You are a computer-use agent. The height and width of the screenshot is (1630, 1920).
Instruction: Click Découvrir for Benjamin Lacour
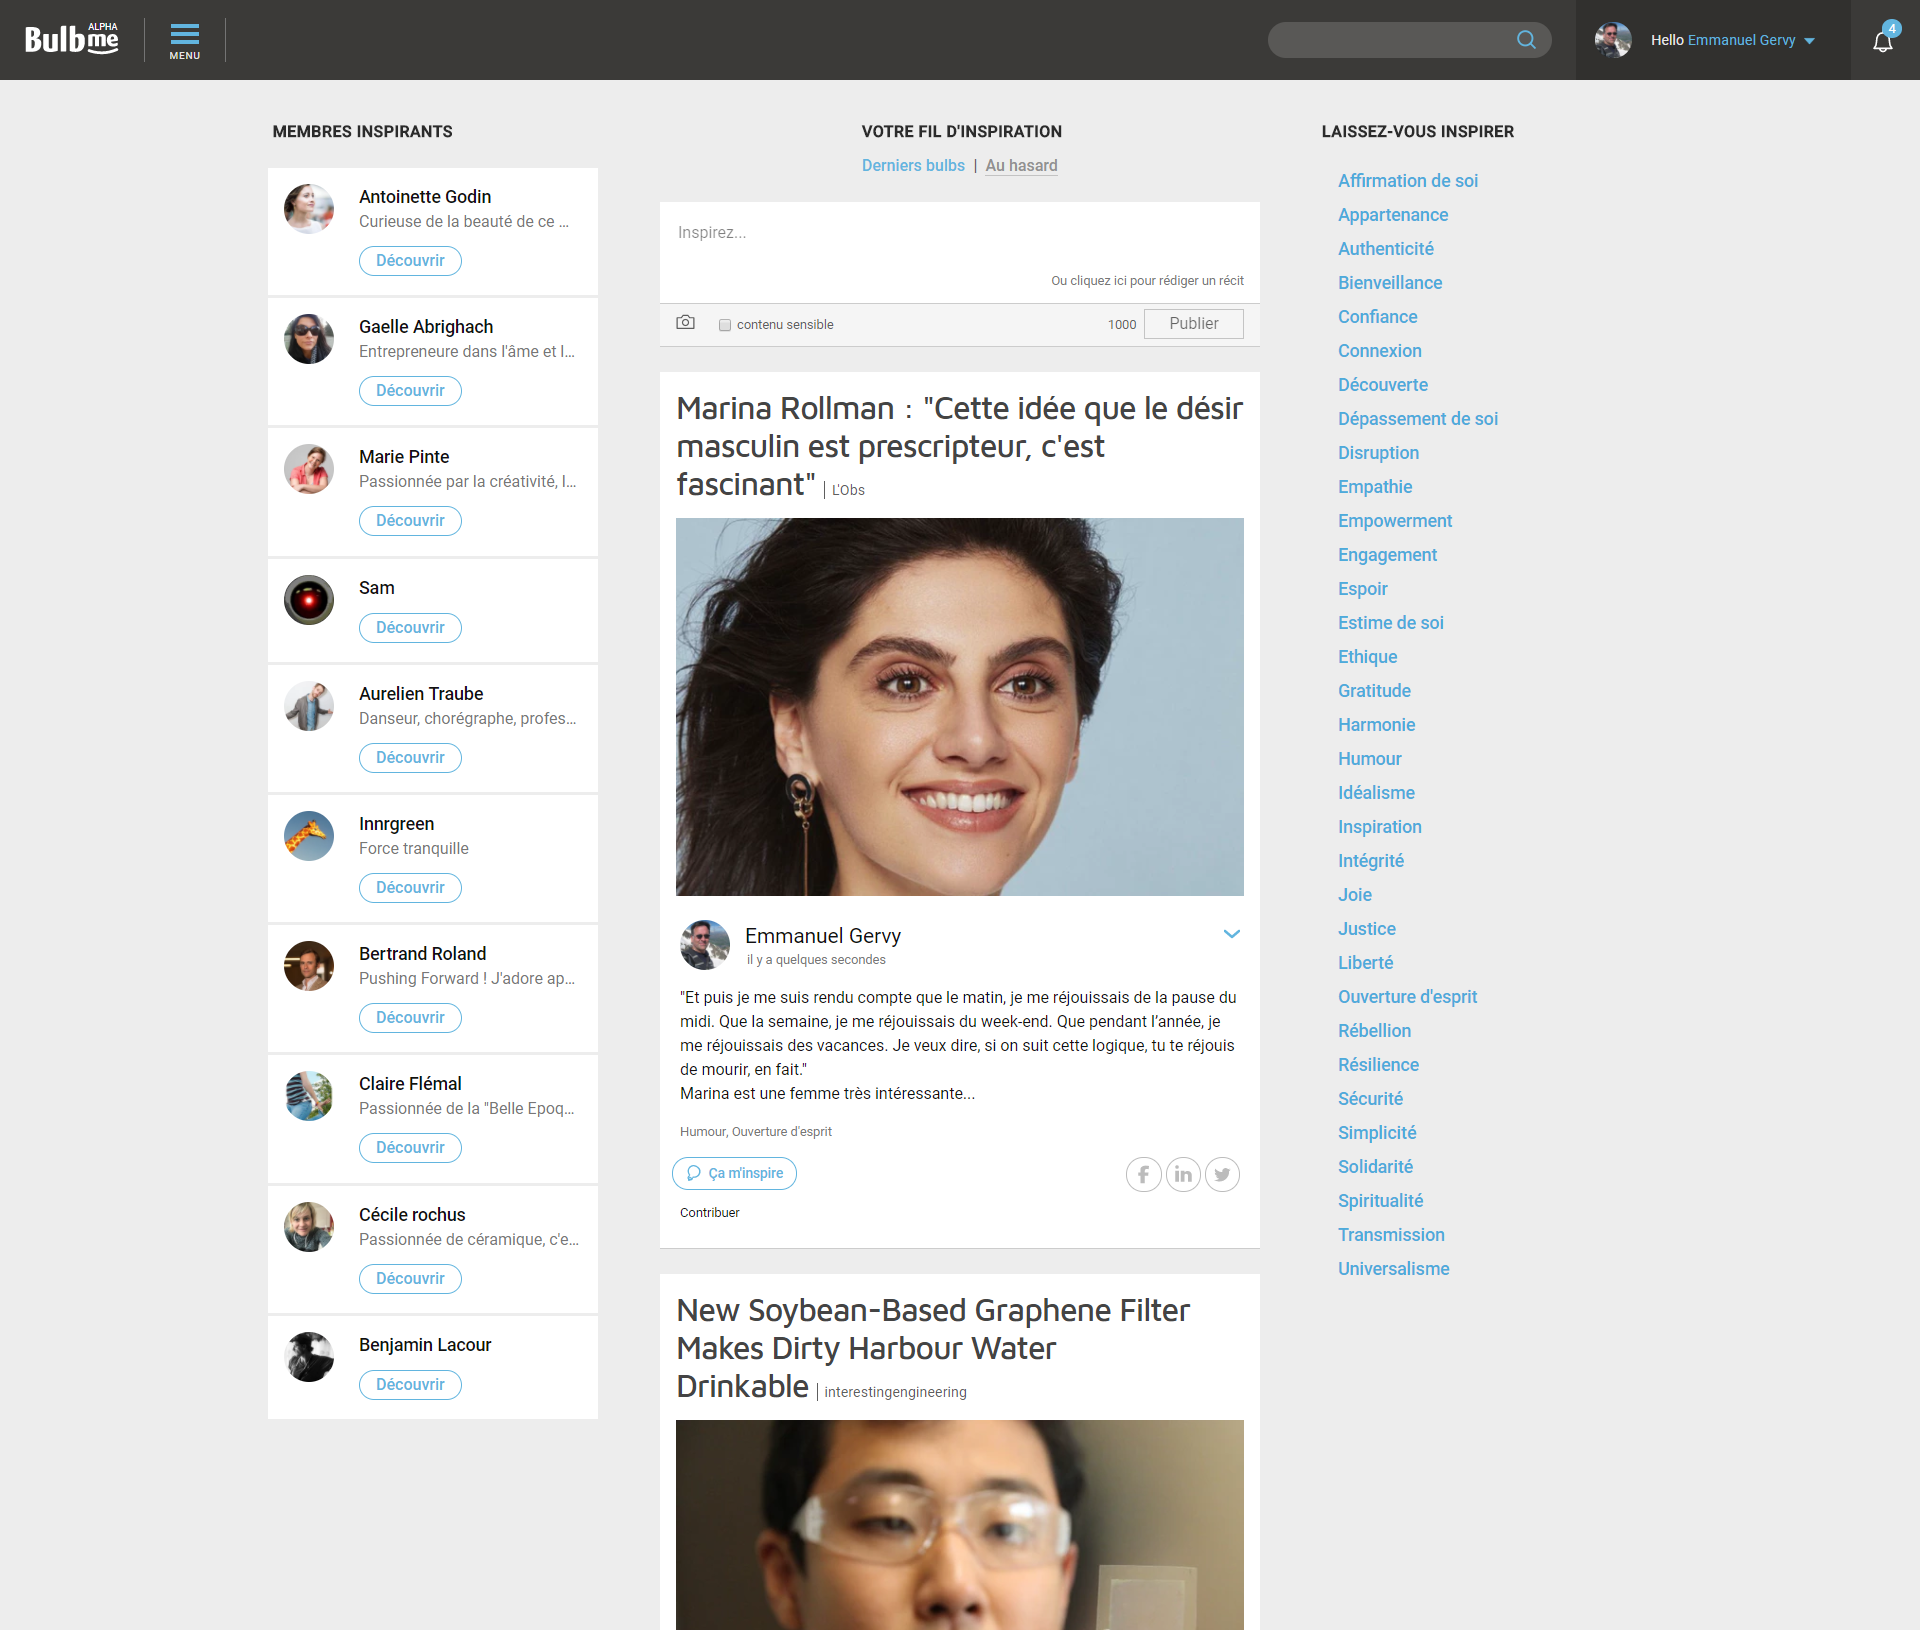pos(410,1385)
